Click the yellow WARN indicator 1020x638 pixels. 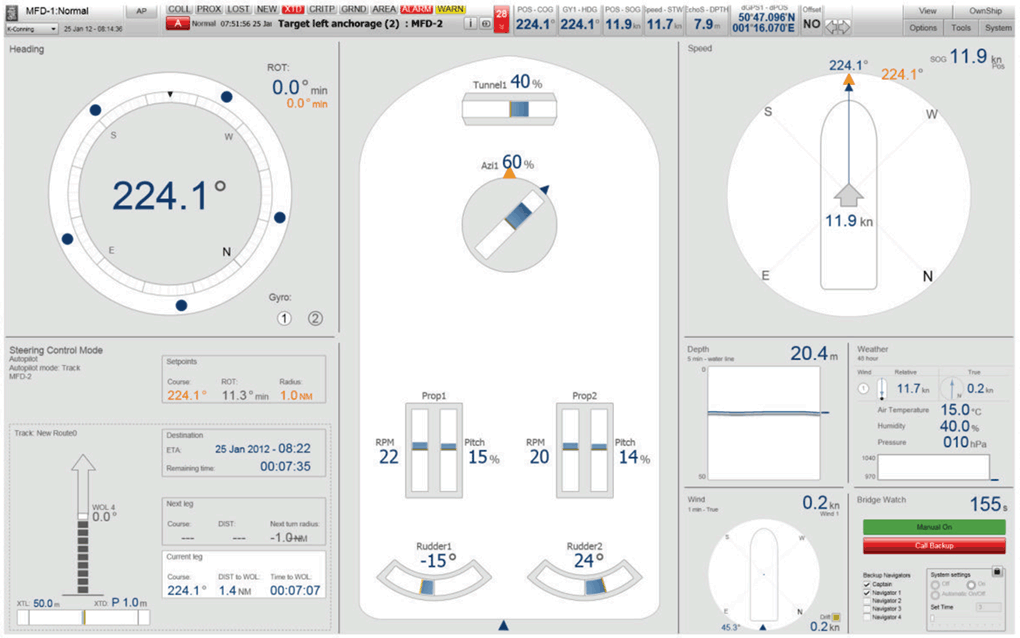click(451, 8)
